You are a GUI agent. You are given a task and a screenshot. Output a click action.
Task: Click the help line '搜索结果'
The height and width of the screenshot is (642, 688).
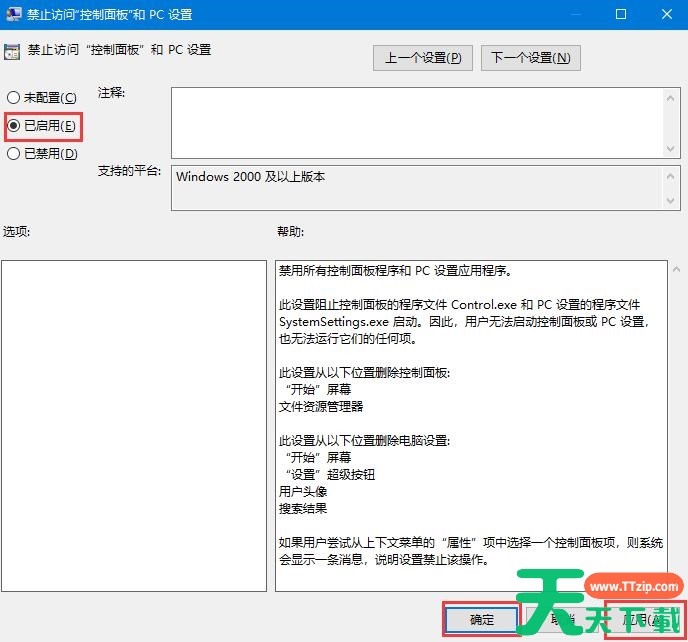coord(303,509)
